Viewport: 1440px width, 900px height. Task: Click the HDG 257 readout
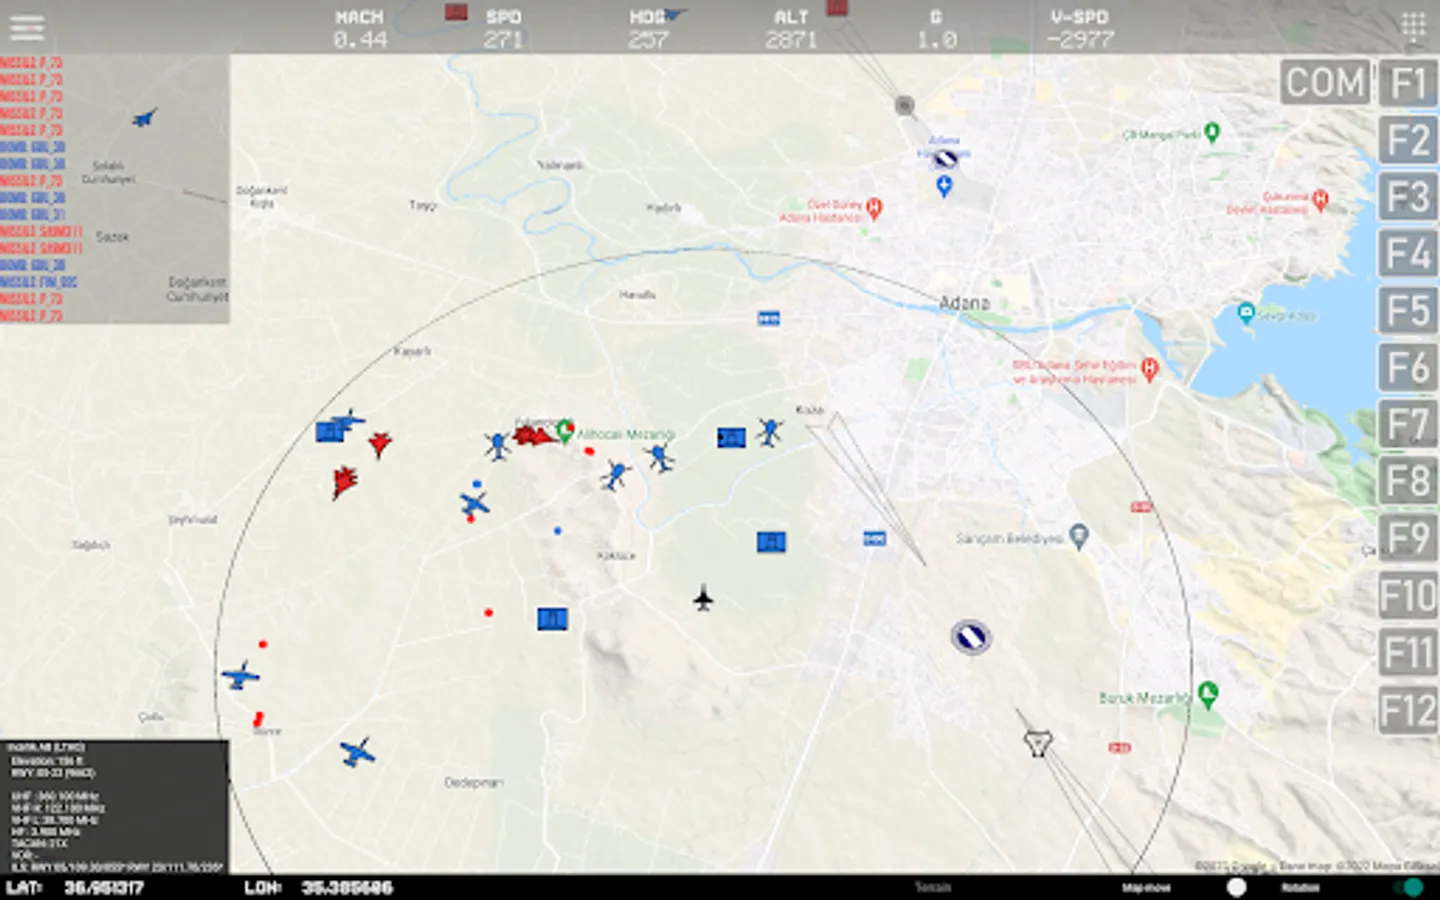point(647,29)
